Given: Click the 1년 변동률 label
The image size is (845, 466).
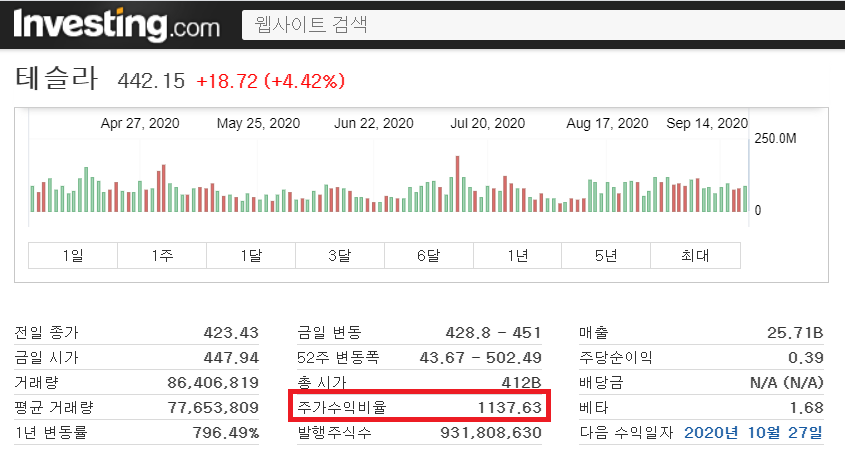Looking at the screenshot, I should [x=51, y=433].
